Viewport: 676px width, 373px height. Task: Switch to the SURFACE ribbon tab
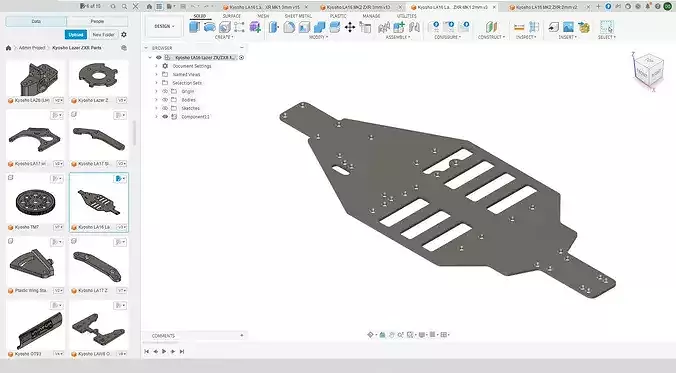pyautogui.click(x=232, y=16)
